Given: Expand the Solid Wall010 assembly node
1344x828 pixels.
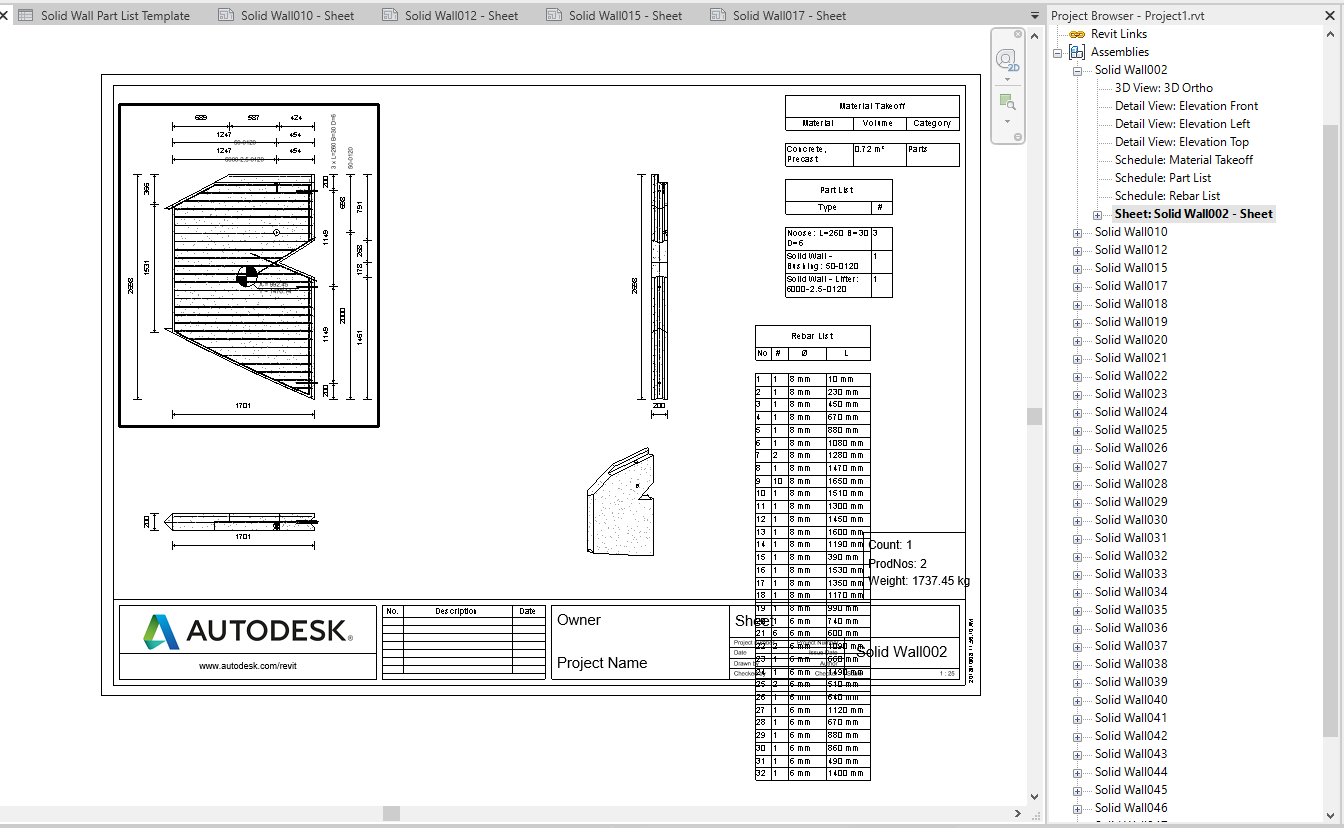Looking at the screenshot, I should pyautogui.click(x=1076, y=231).
